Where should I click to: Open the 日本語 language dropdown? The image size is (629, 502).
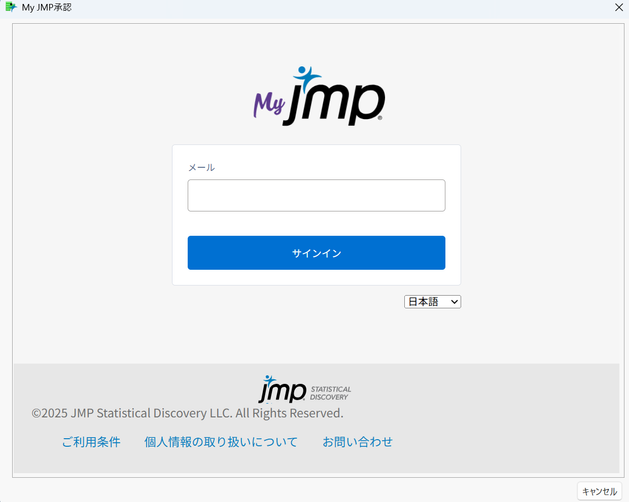(x=432, y=302)
